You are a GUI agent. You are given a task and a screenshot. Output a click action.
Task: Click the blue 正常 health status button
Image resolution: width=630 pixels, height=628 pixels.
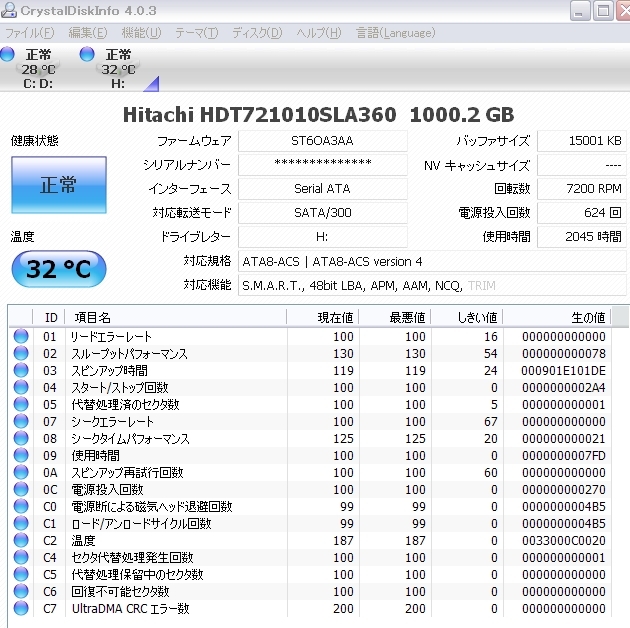[x=59, y=185]
